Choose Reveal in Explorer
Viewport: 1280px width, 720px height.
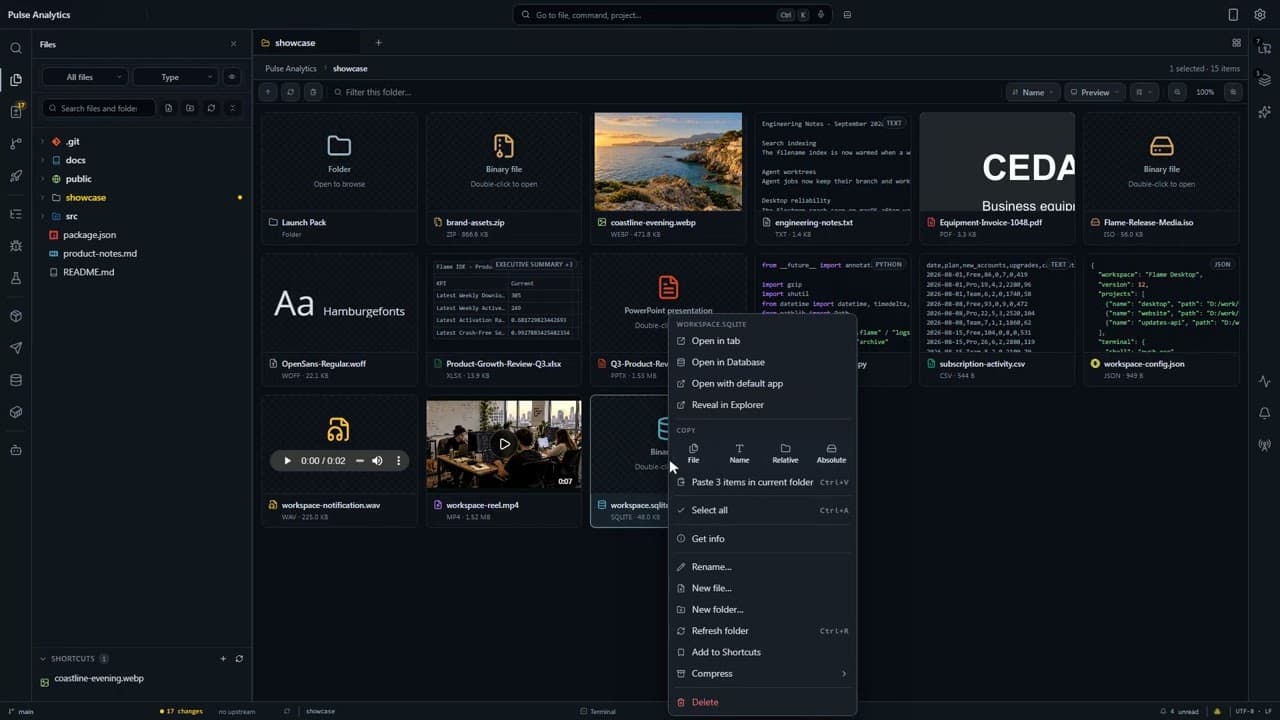point(763,405)
